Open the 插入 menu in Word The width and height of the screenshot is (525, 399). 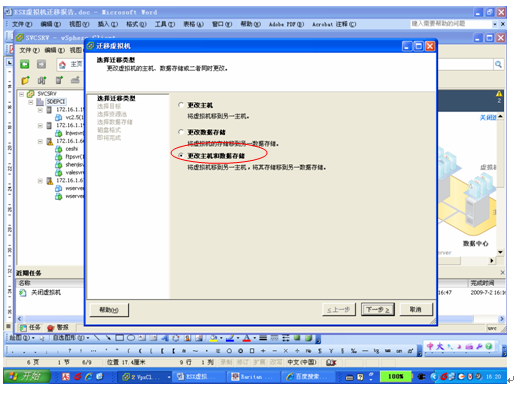tap(107, 24)
